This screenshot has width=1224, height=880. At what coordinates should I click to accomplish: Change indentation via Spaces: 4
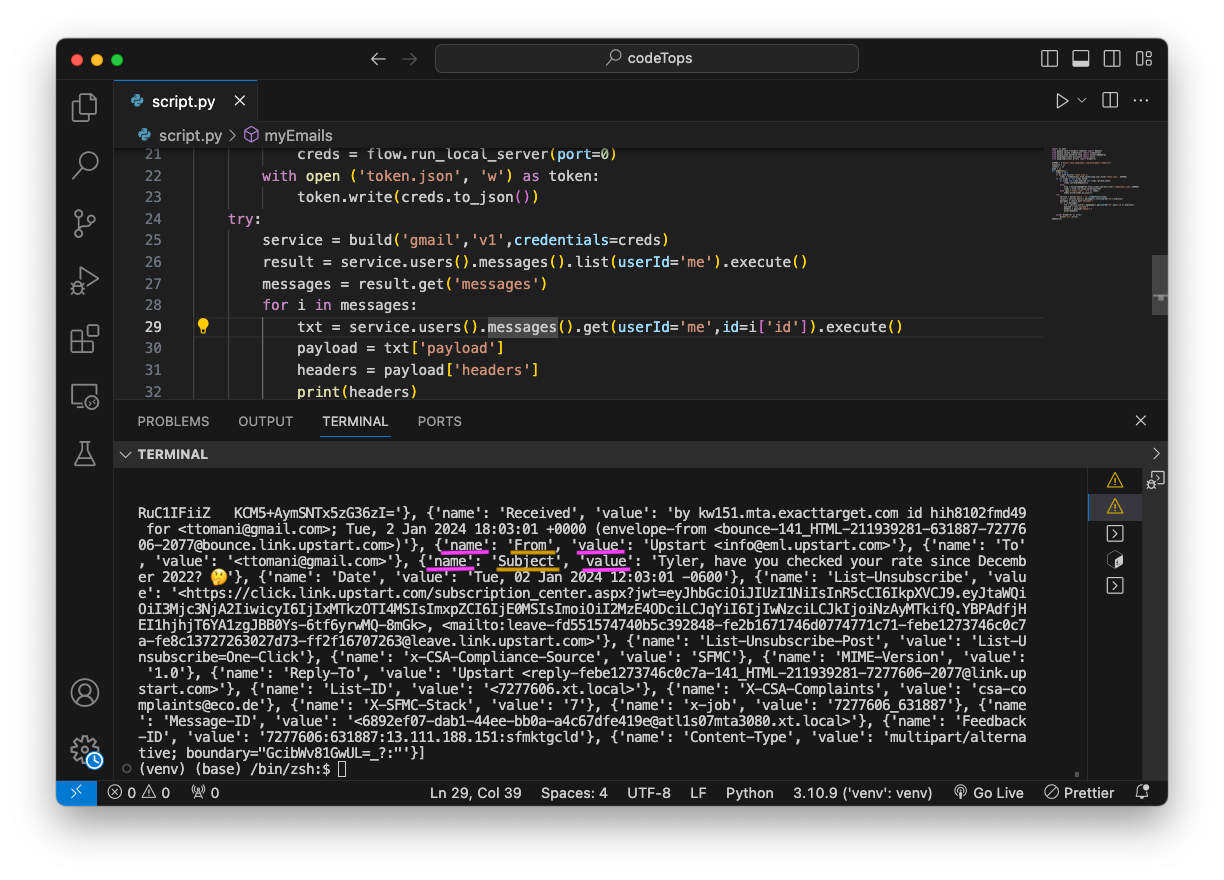[x=574, y=793]
